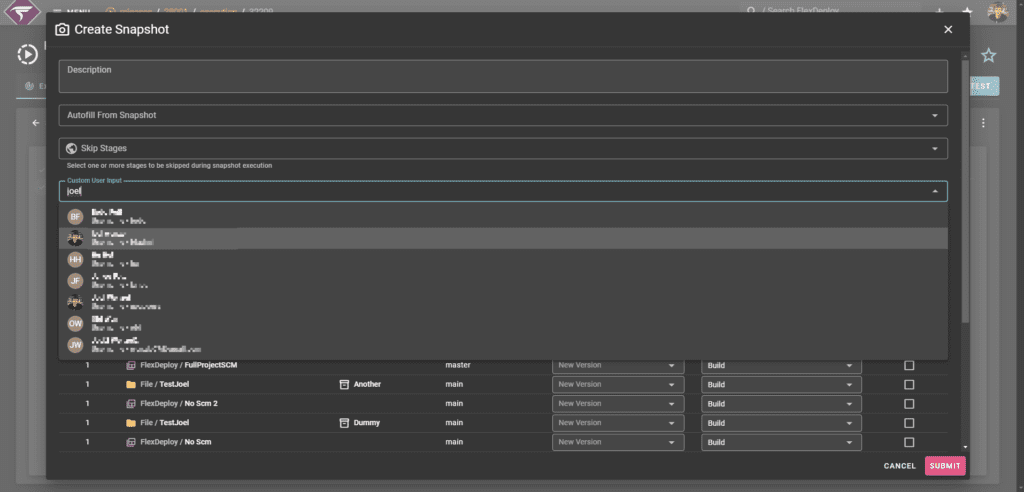Open Build dropdown in Another package row
Image resolution: width=1024 pixels, height=492 pixels.
[x=781, y=384]
